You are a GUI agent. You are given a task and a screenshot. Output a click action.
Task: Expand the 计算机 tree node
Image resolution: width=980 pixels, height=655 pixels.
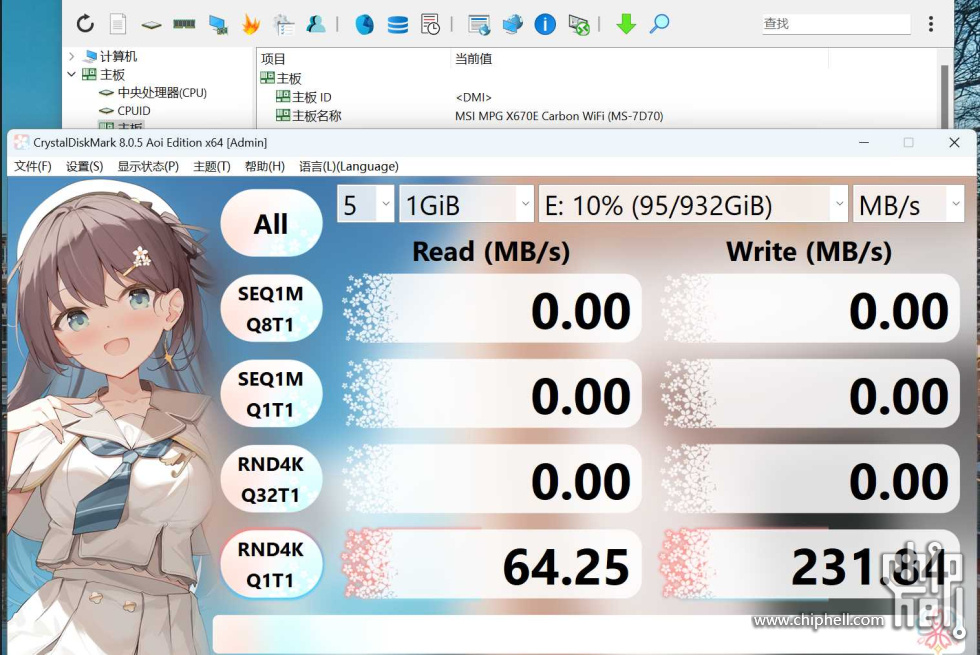(x=71, y=56)
